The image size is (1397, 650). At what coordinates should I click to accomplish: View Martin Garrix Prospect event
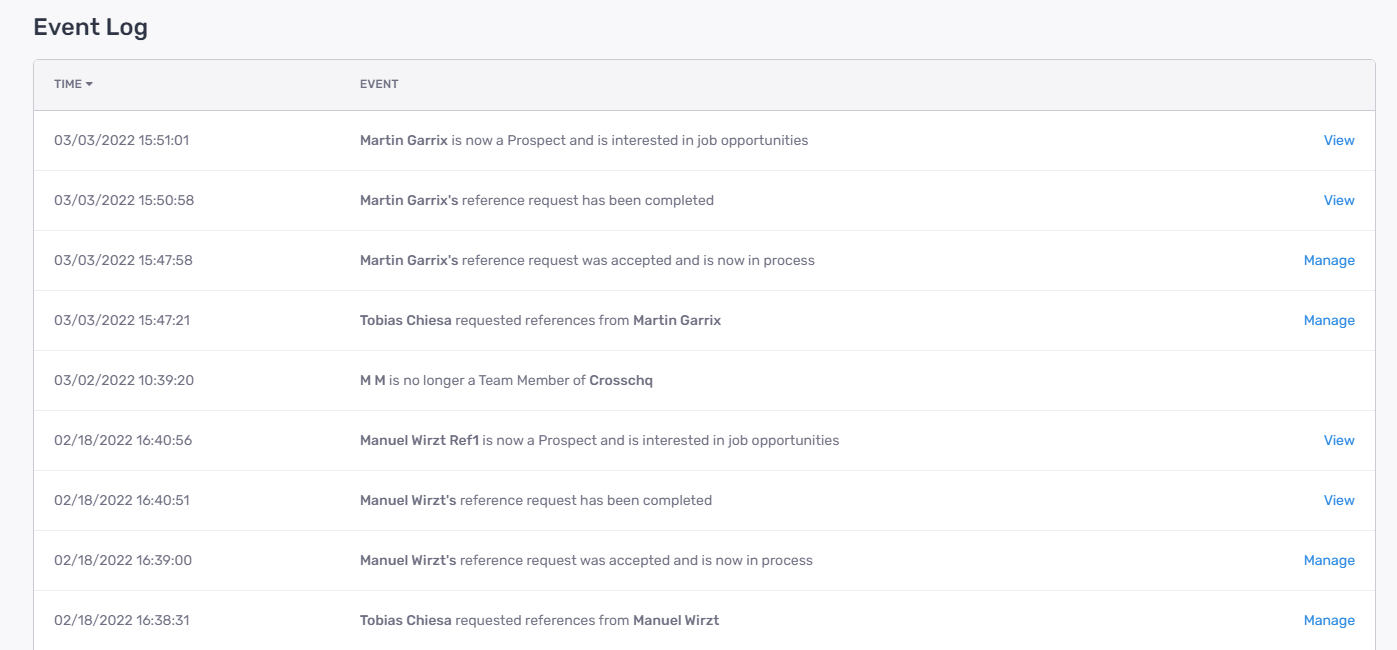click(x=1339, y=140)
